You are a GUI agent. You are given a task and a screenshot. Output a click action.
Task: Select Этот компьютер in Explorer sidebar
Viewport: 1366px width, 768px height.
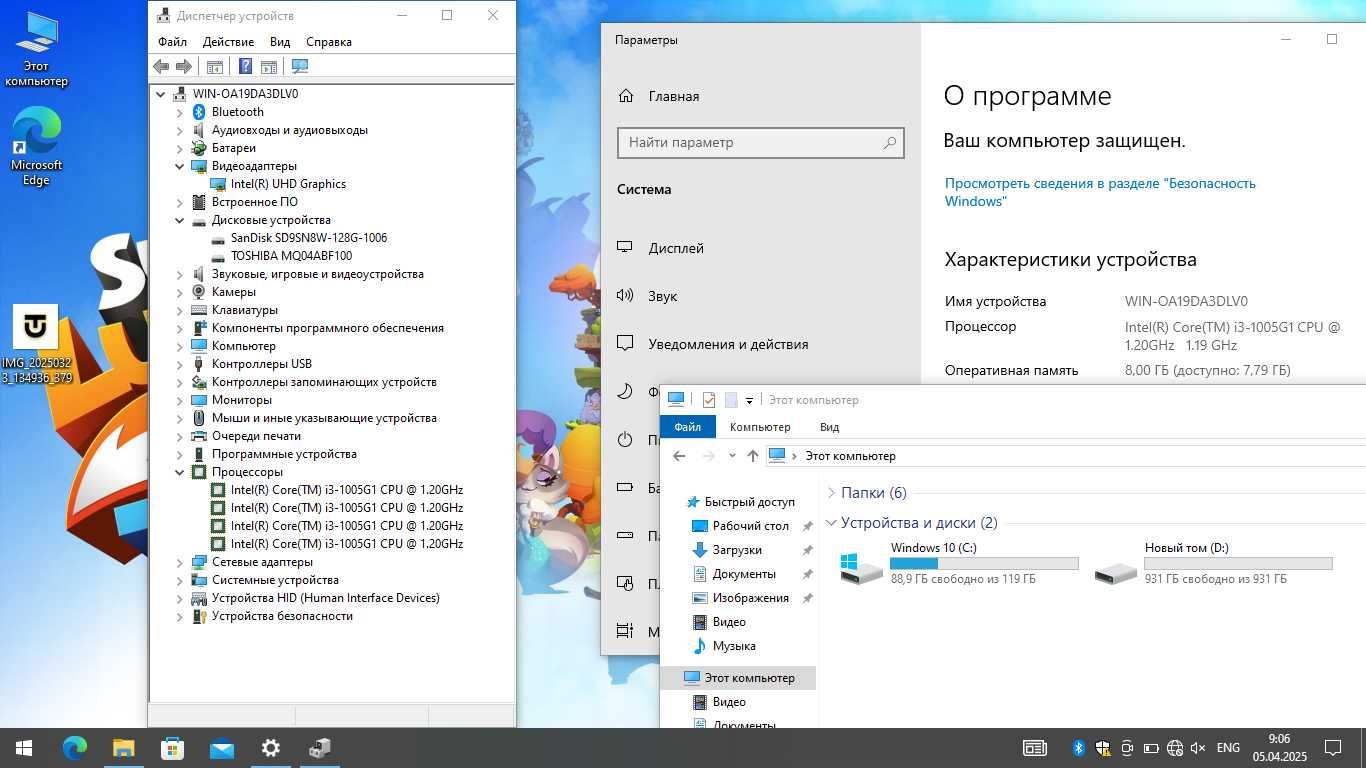click(738, 678)
